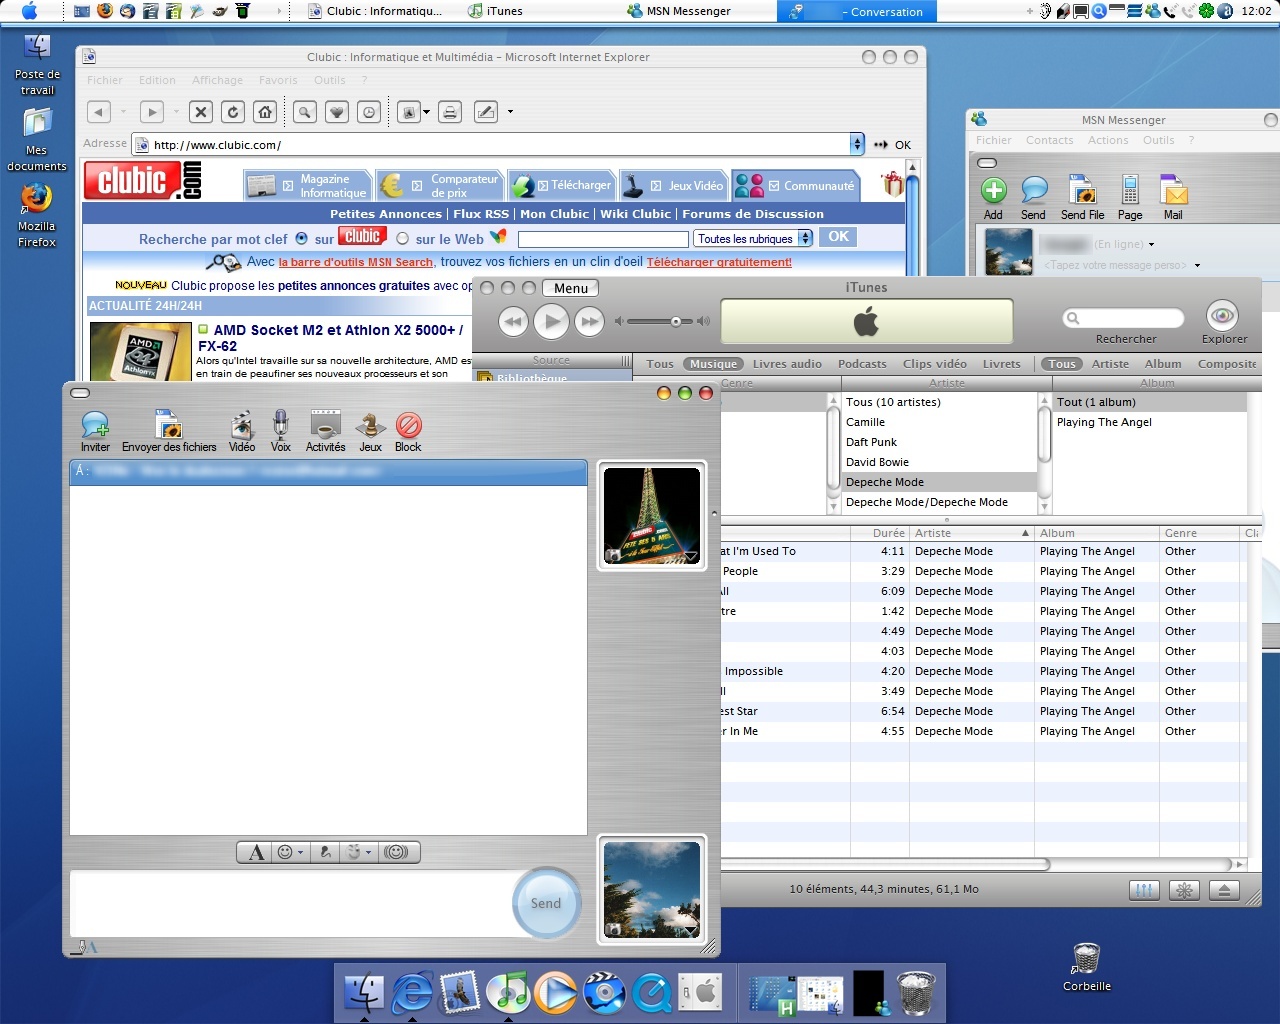Screen dimensions: 1280x1024
Task: Select 'Artiste' search scope in iTunes
Action: pos(1110,364)
